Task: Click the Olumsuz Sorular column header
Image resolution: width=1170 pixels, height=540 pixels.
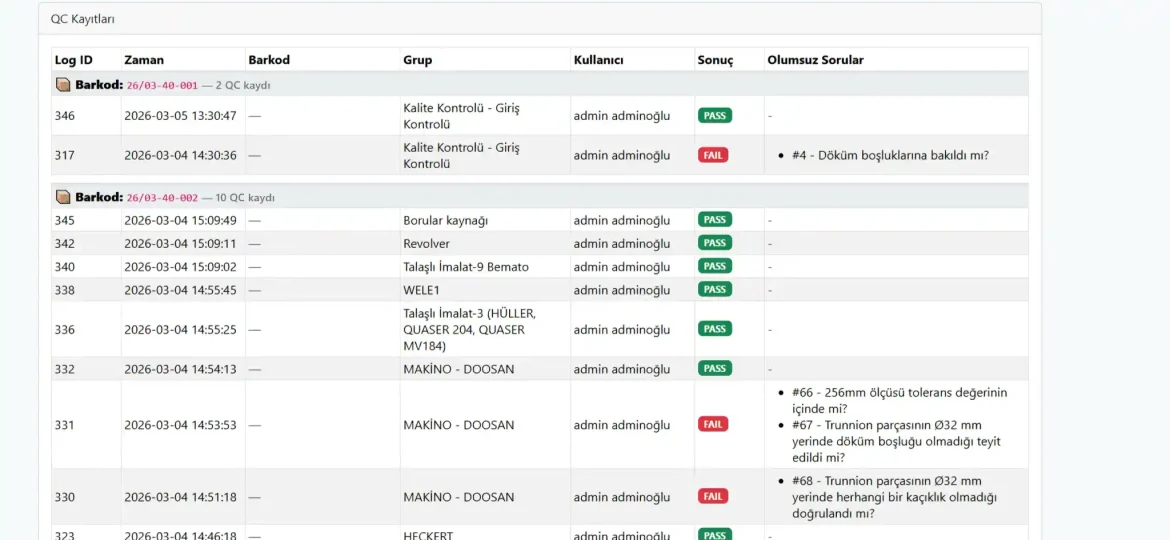Action: 815,60
